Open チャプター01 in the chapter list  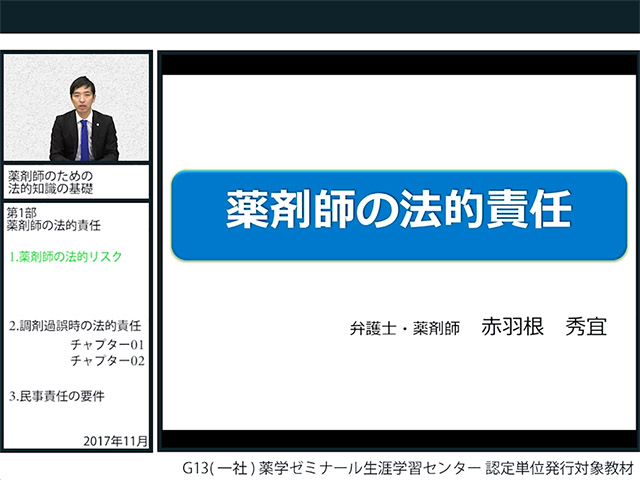click(107, 345)
